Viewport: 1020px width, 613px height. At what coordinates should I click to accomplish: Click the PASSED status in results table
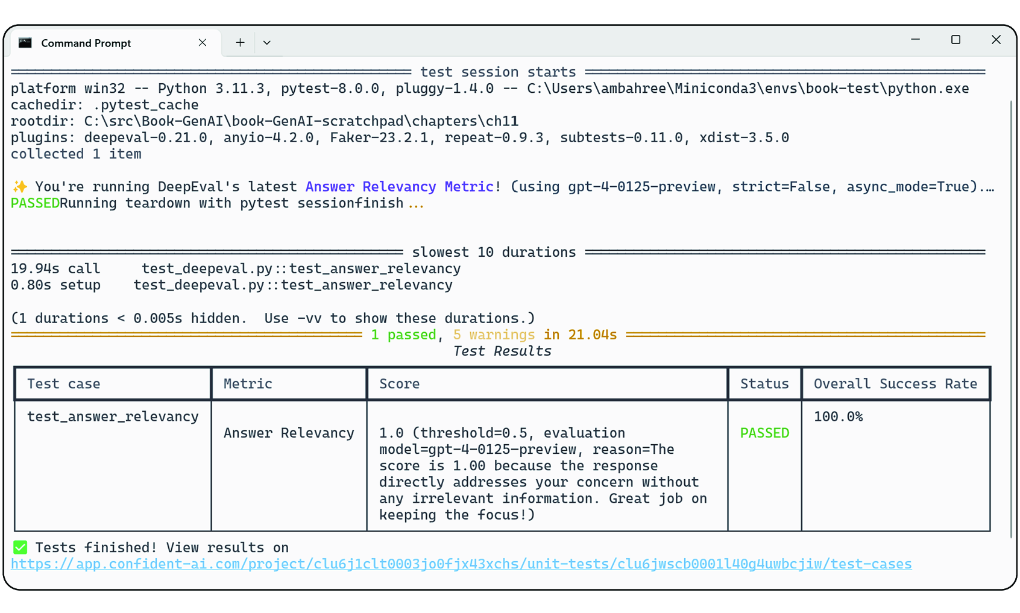[x=764, y=433]
